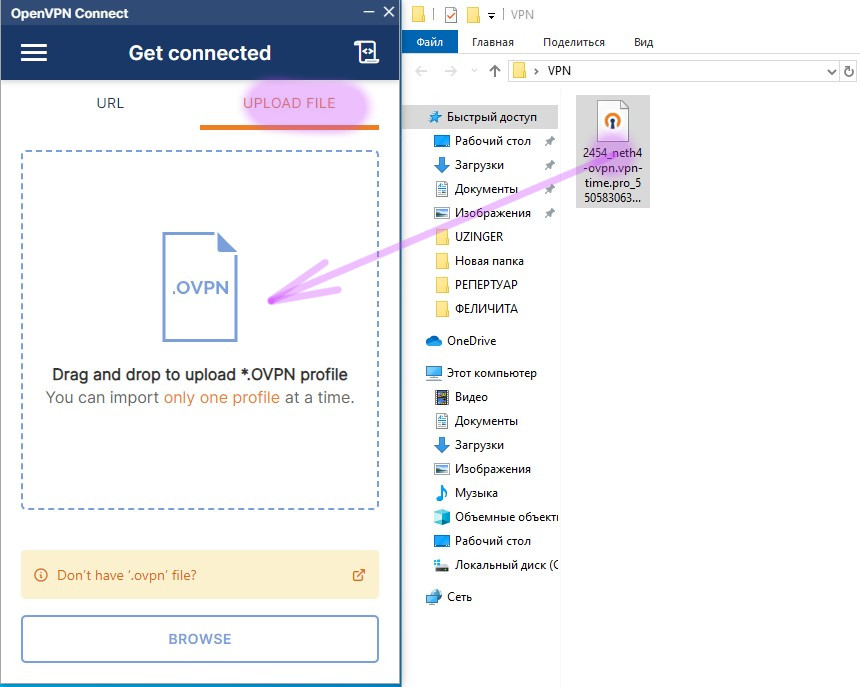Open the quick access toolbar customize dropdown
Screen dimensions: 860x687
tap(491, 15)
